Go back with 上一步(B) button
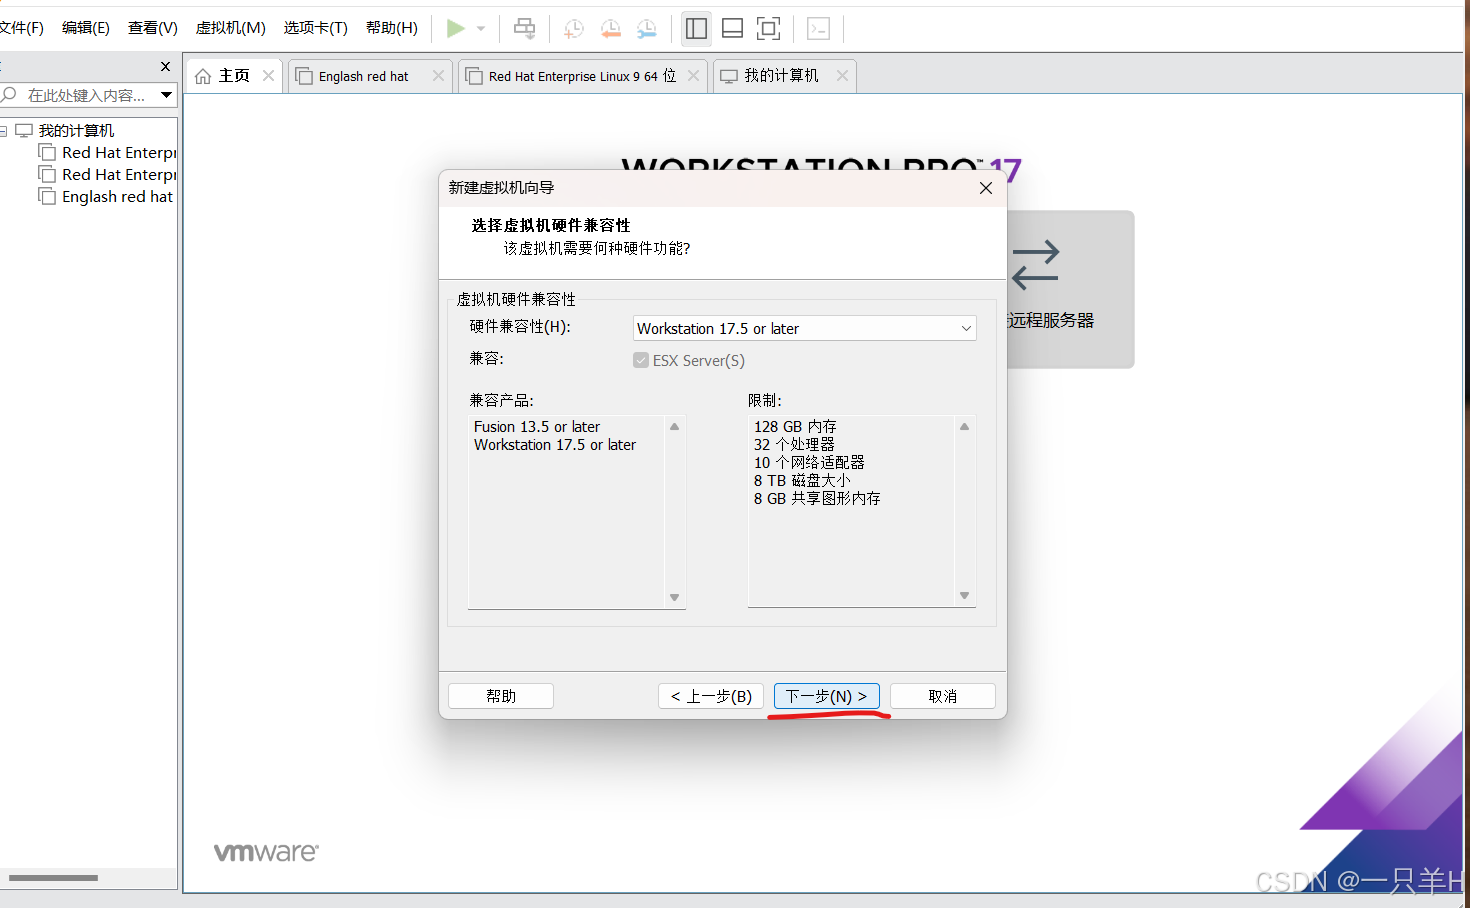The image size is (1470, 908). coord(711,696)
